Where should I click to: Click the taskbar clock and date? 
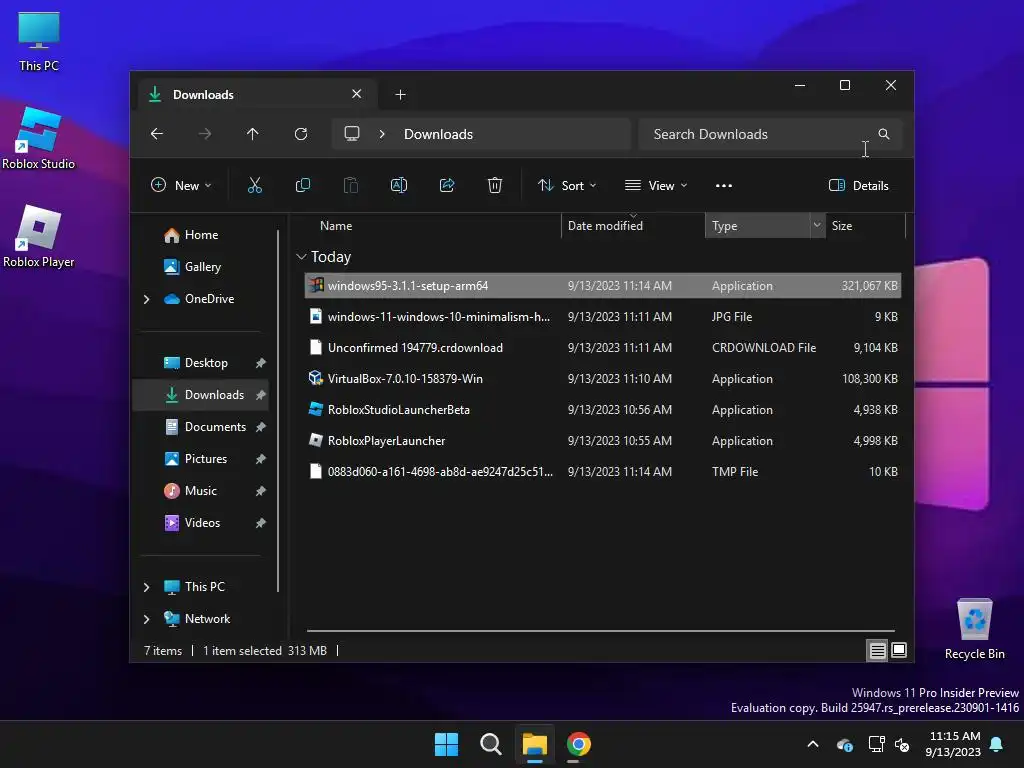tap(952, 744)
